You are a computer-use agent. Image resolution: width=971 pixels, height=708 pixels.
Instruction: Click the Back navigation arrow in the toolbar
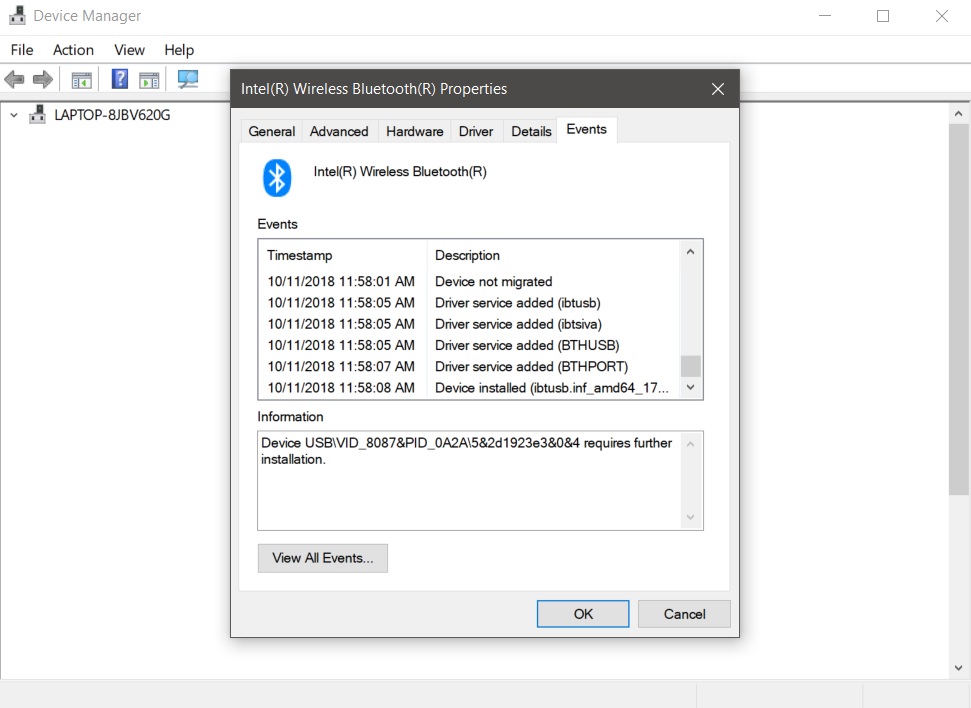point(14,78)
